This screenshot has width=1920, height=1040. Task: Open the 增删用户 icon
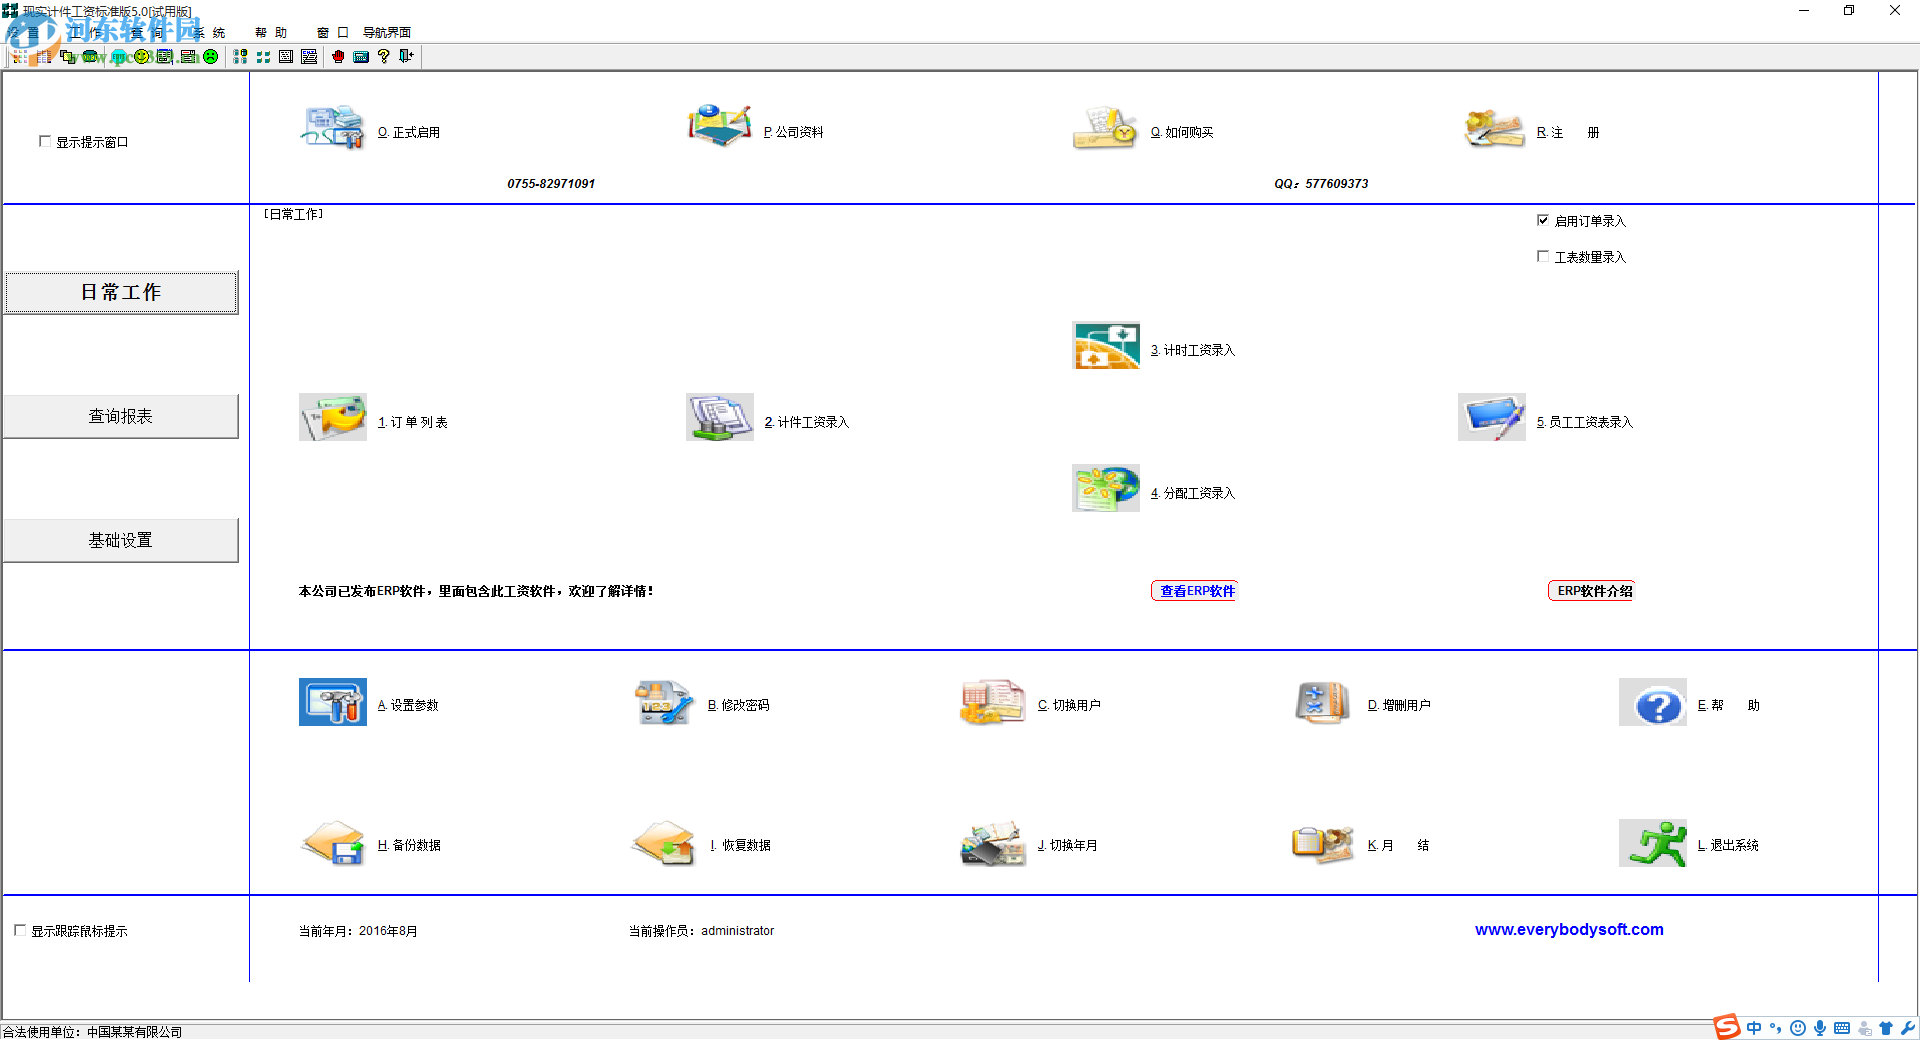click(x=1323, y=702)
